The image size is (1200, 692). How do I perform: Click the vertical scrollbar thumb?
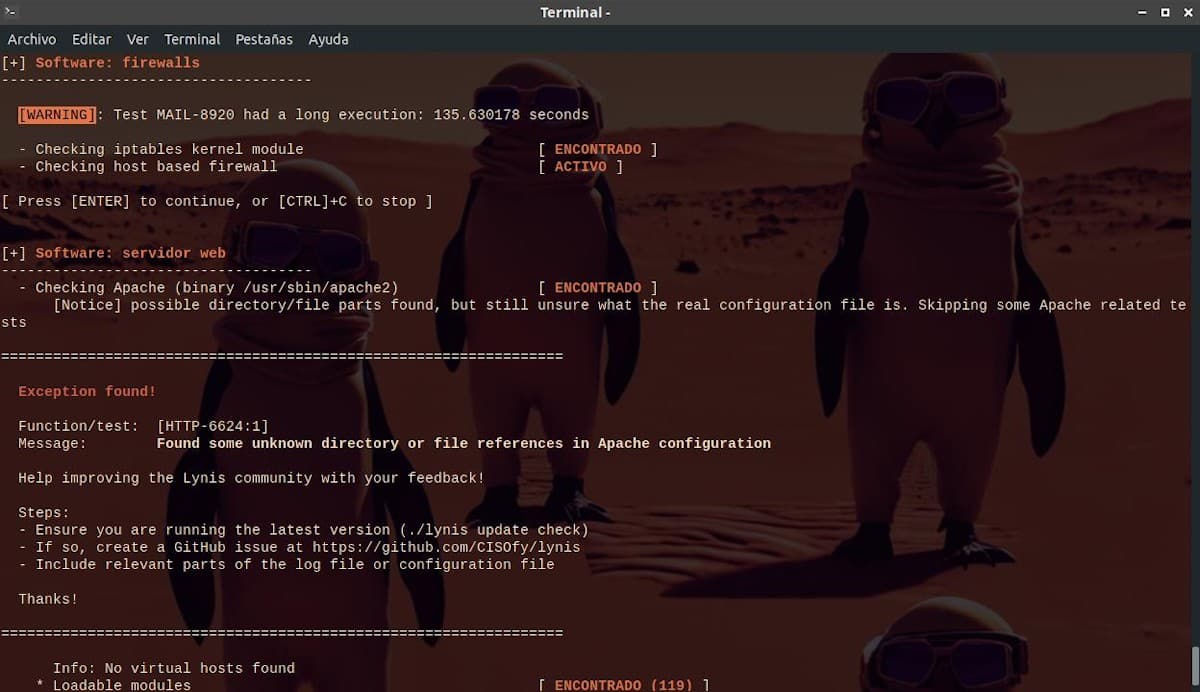(1194, 668)
